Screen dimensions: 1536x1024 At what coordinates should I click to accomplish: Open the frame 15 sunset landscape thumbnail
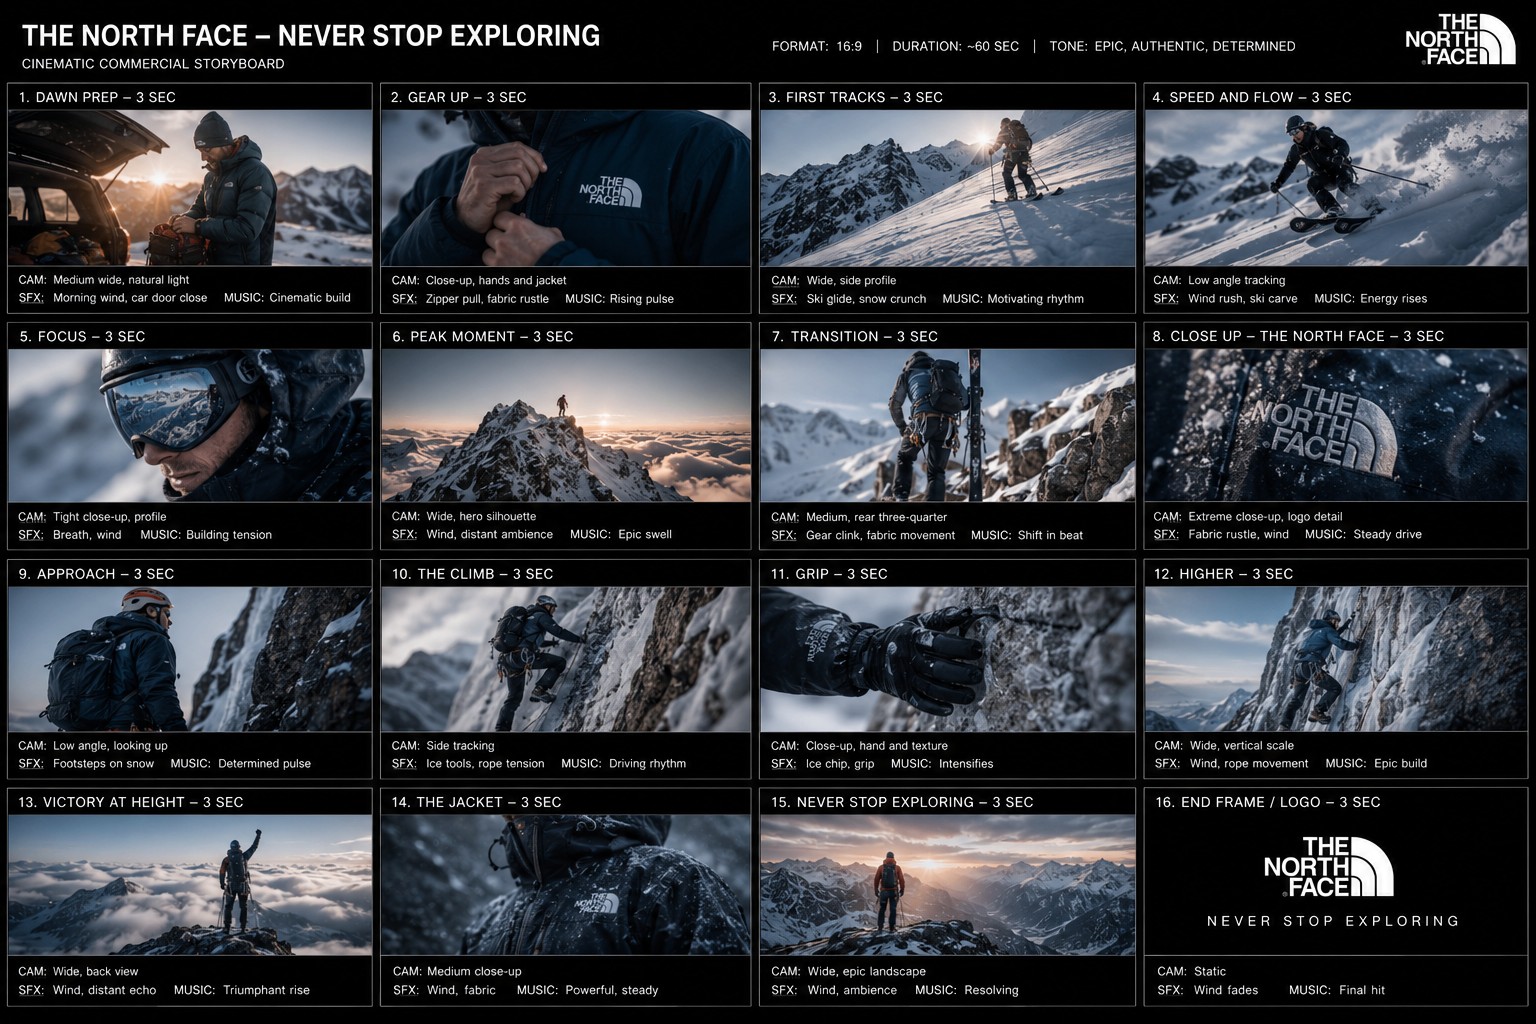(x=947, y=885)
